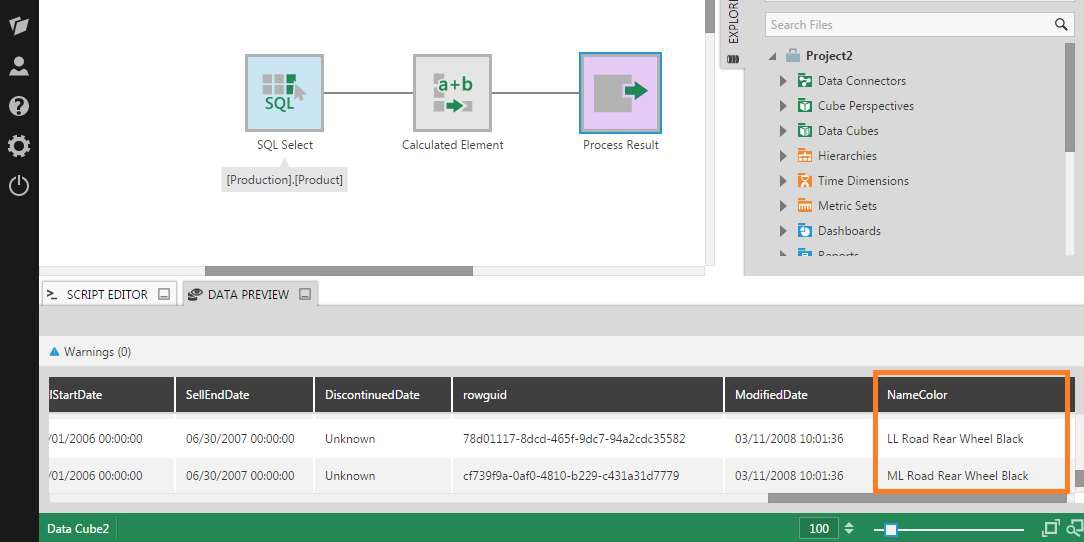Click the power log off icon
Viewport: 1084px width, 542px height.
click(19, 186)
